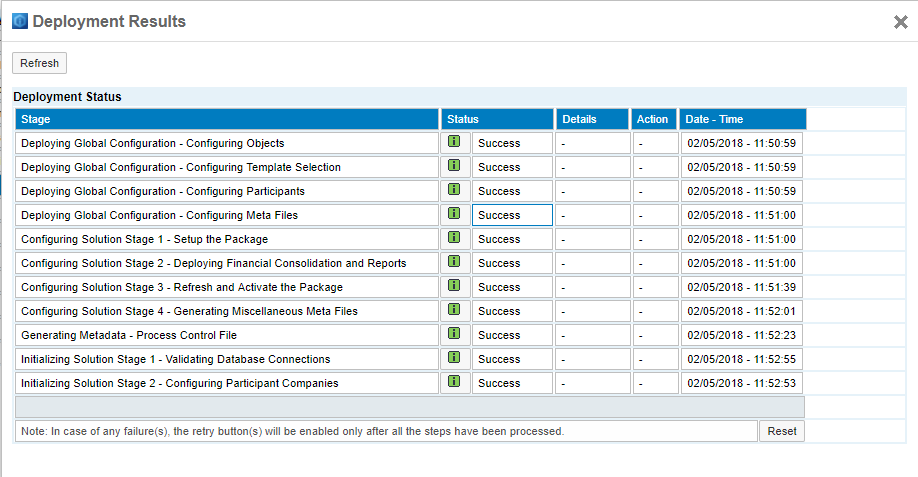This screenshot has width=918, height=477.
Task: Click status icon for Configuring Objects row
Action: [454, 142]
